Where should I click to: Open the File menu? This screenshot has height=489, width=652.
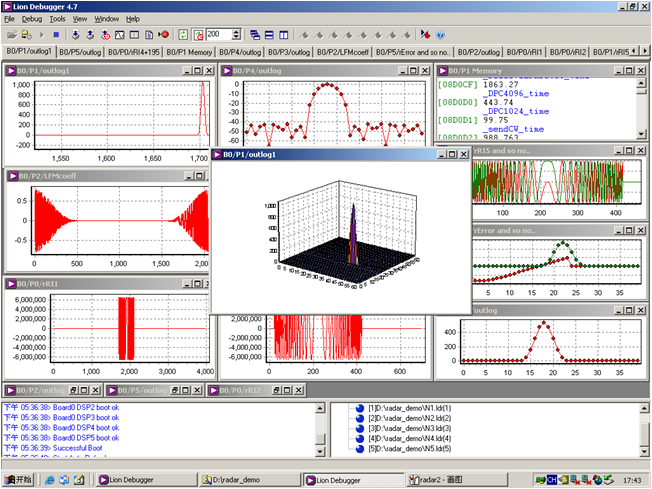pyautogui.click(x=9, y=19)
